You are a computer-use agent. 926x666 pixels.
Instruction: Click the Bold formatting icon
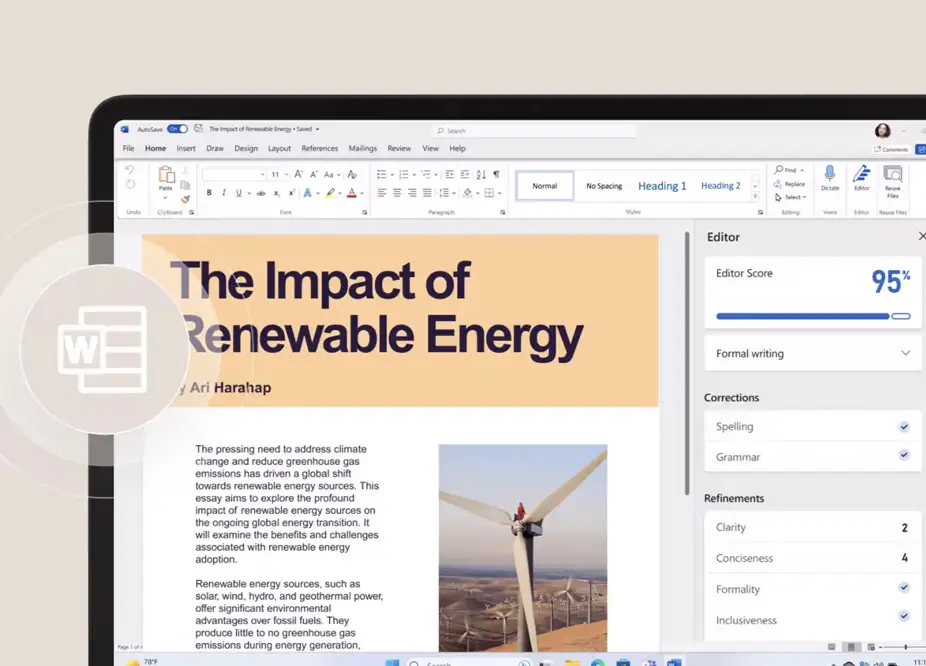tap(209, 193)
